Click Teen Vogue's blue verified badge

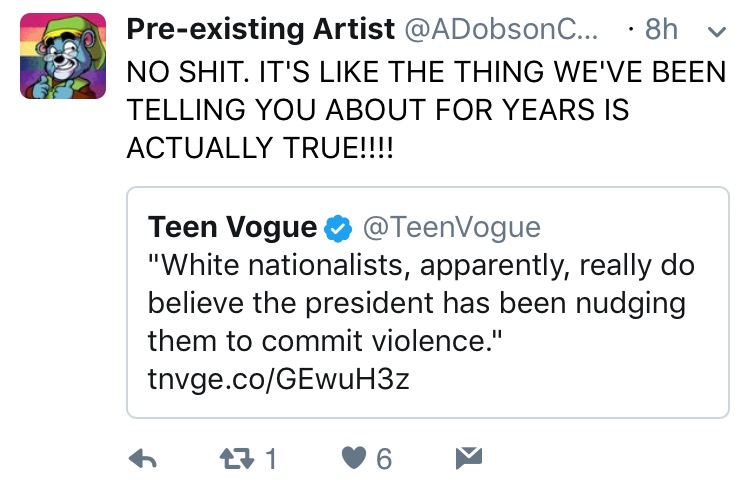point(338,229)
